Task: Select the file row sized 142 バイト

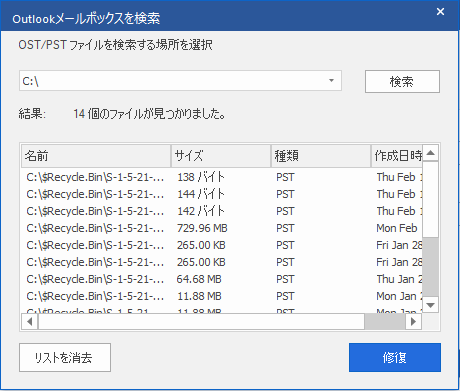Action: (x=223, y=211)
